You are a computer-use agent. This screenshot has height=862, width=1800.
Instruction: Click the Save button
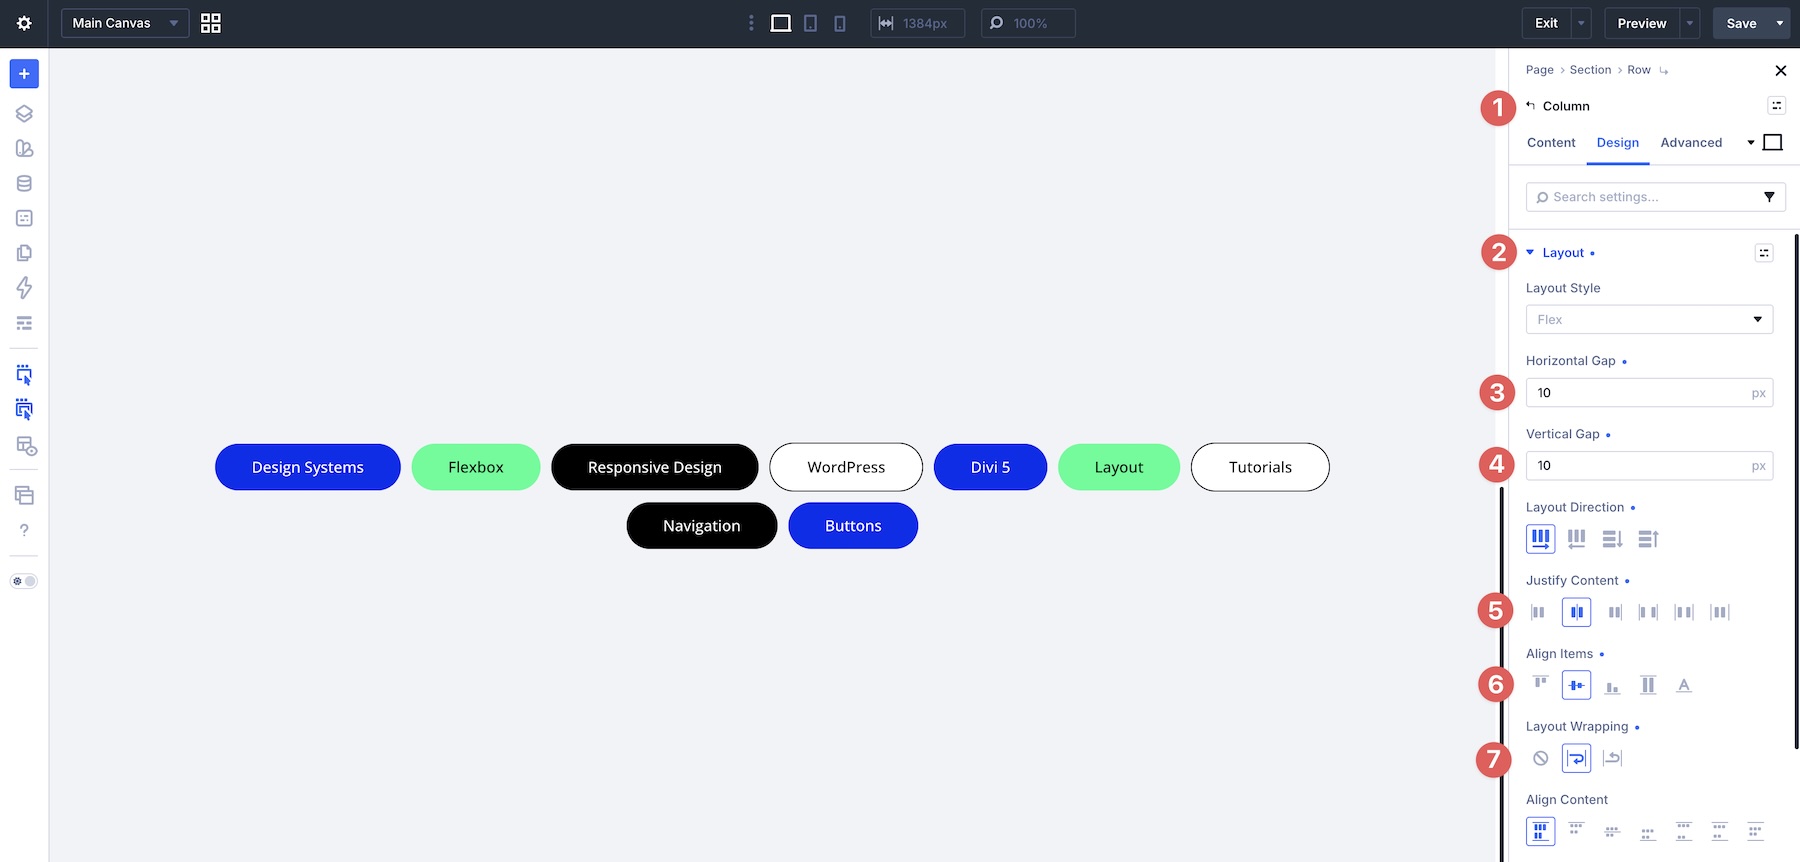pos(1741,23)
